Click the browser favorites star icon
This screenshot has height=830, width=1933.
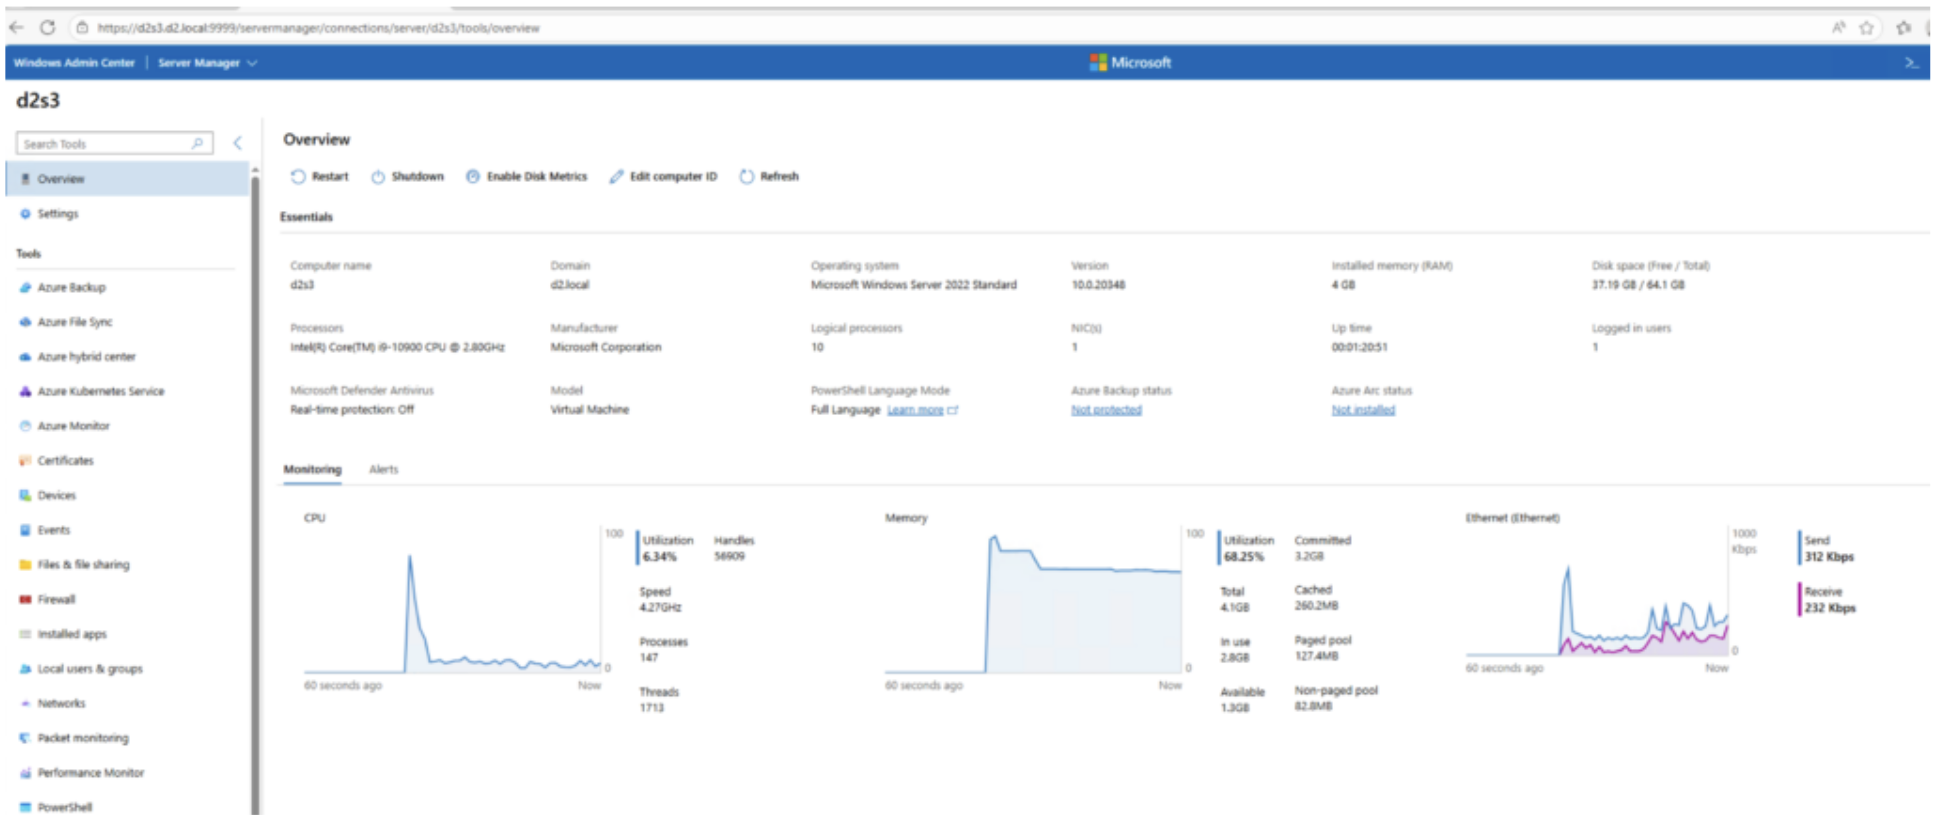1866,28
